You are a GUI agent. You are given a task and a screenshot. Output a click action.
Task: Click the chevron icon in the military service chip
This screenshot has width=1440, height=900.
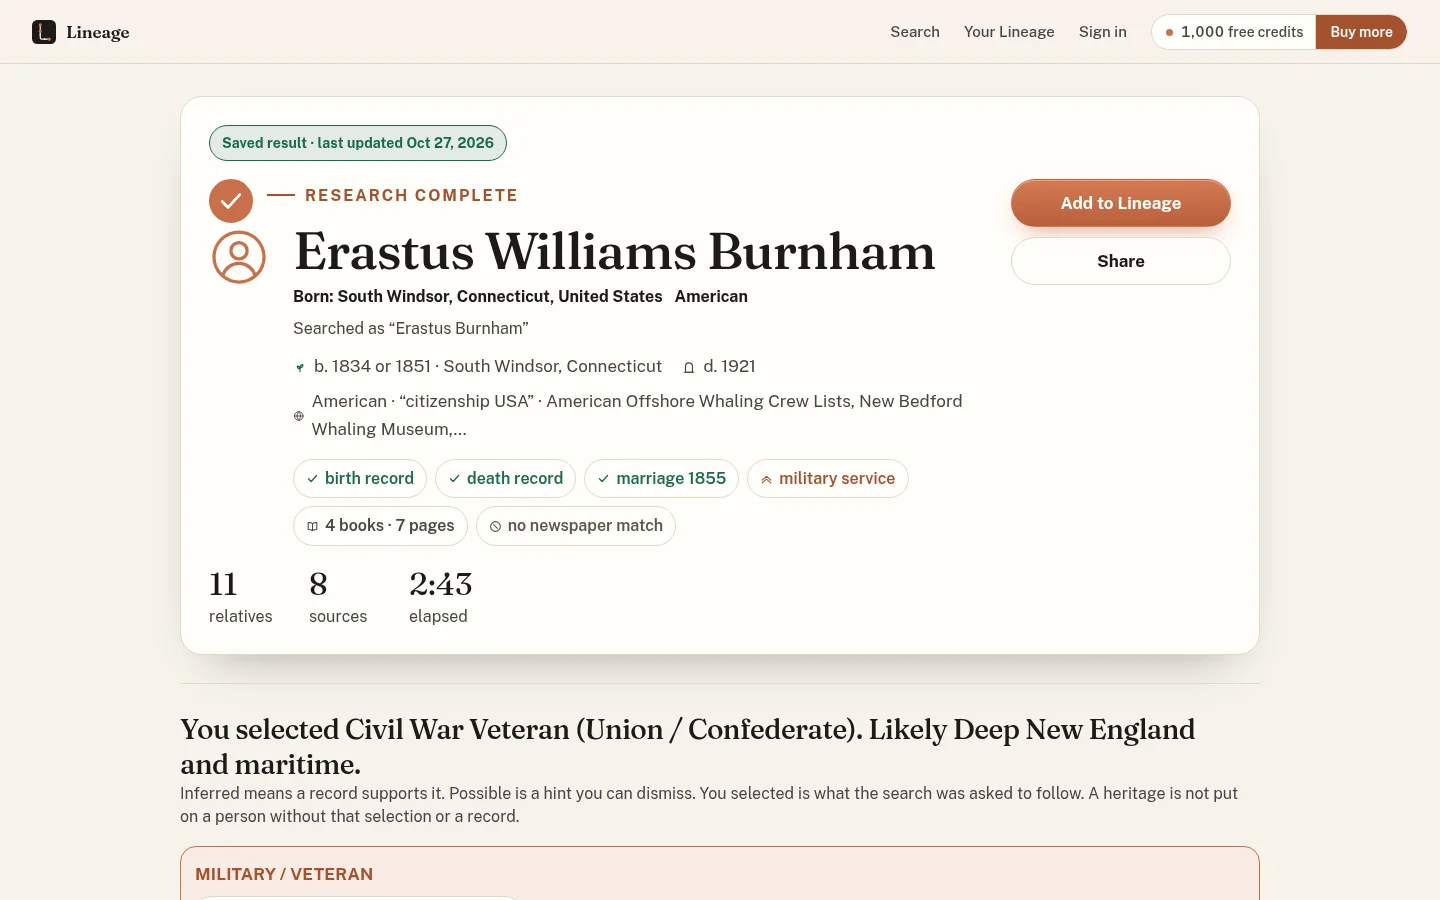tap(766, 479)
